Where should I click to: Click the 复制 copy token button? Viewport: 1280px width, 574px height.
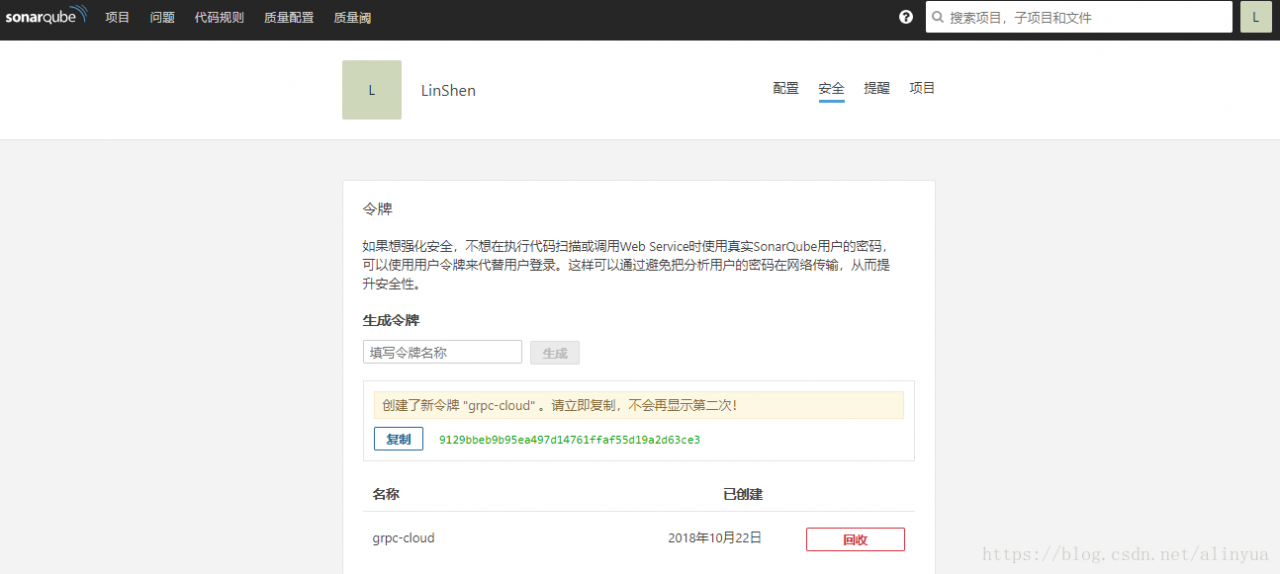click(398, 439)
